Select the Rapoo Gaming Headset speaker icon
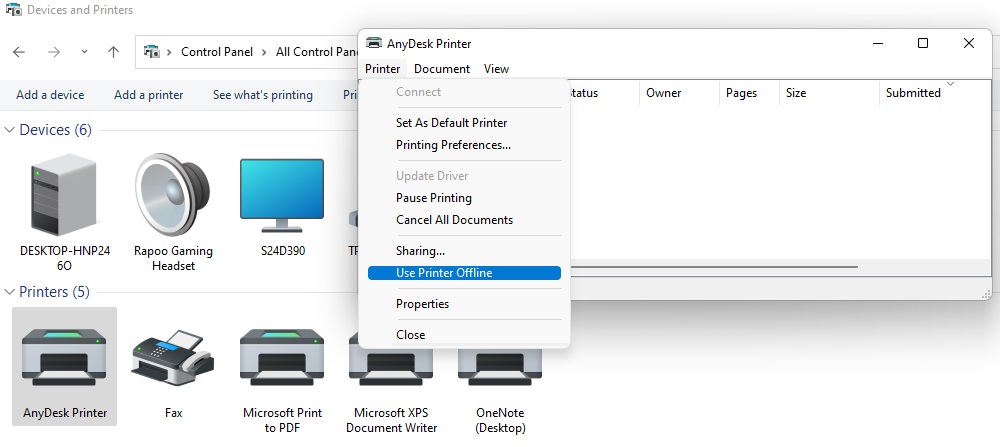 173,194
